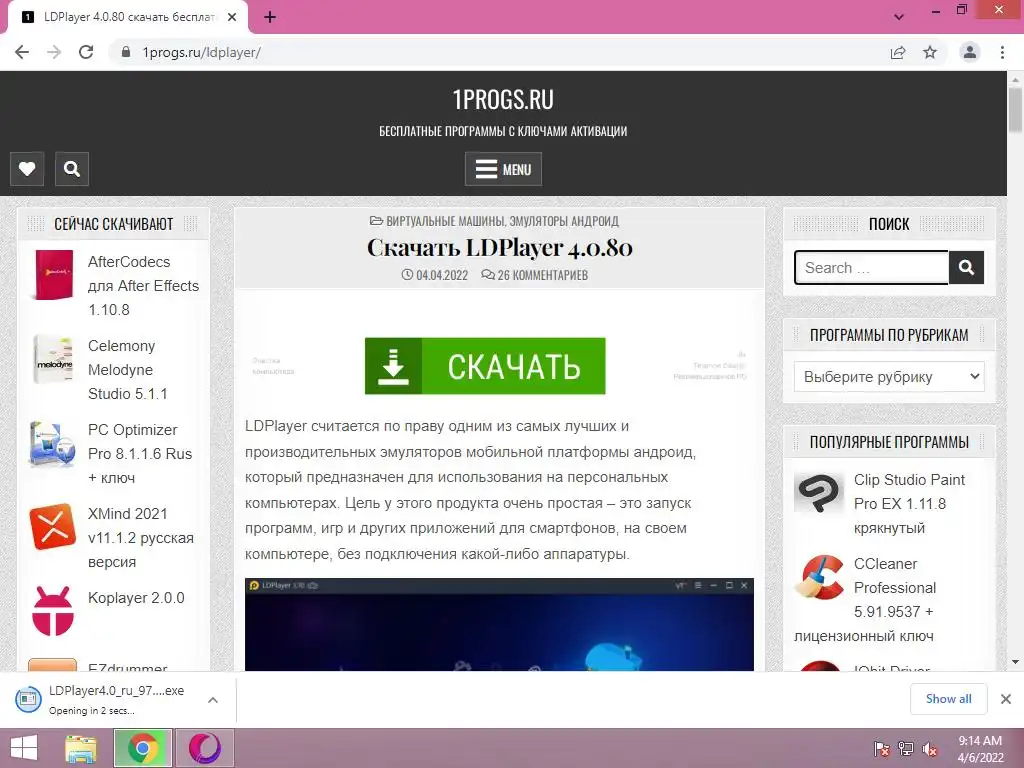The image size is (1024, 768).
Task: Open the AfterCodecs box thumbnail
Action: click(54, 275)
